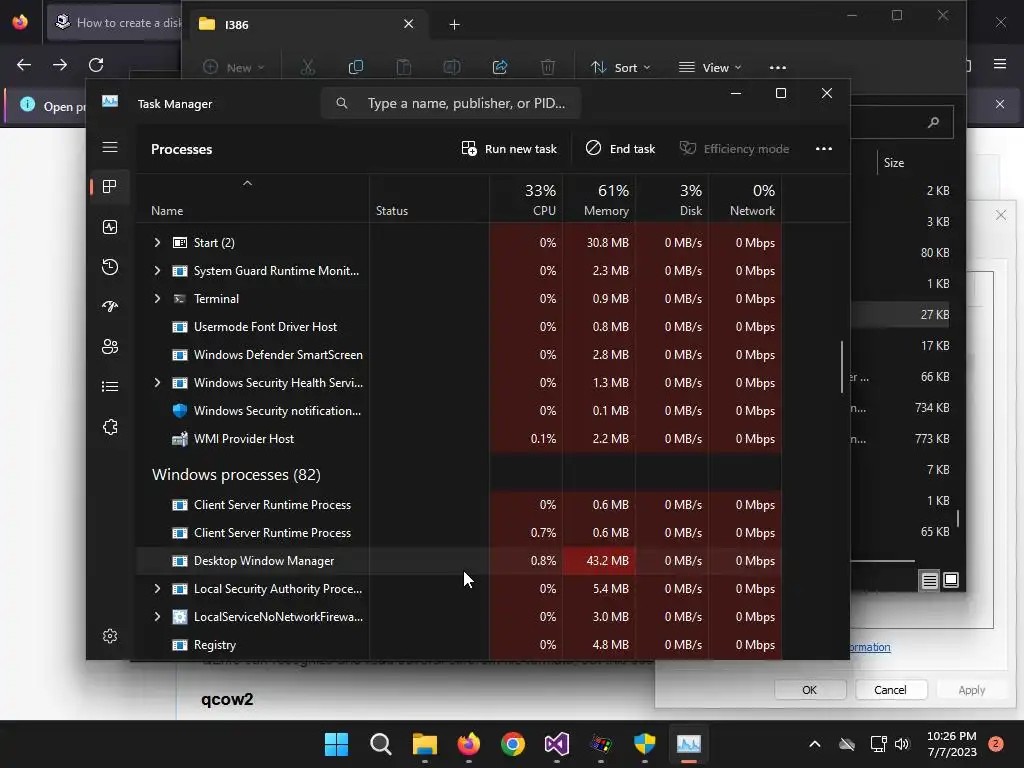The image size is (1024, 768).
Task: Click Firefox back arrow
Action: 24,65
